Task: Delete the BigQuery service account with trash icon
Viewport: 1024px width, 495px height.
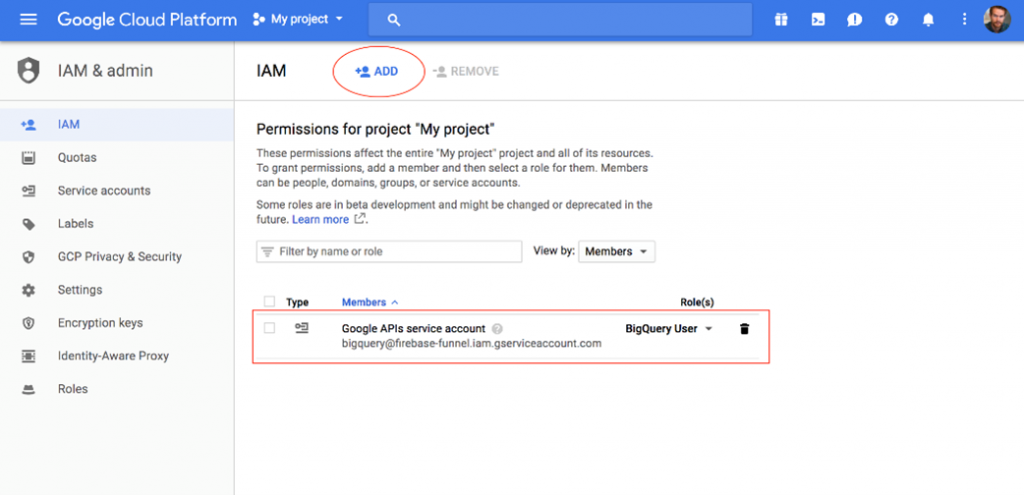Action: coord(744,329)
